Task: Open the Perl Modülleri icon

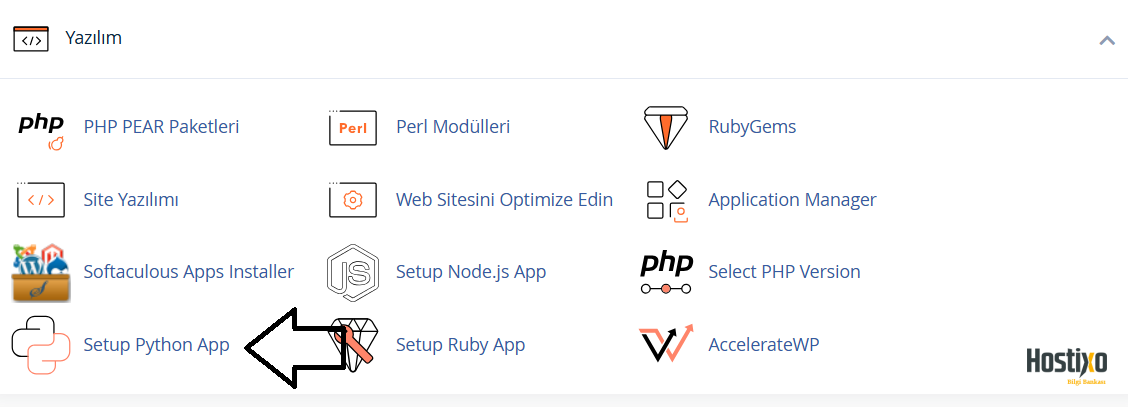Action: pyautogui.click(x=352, y=128)
